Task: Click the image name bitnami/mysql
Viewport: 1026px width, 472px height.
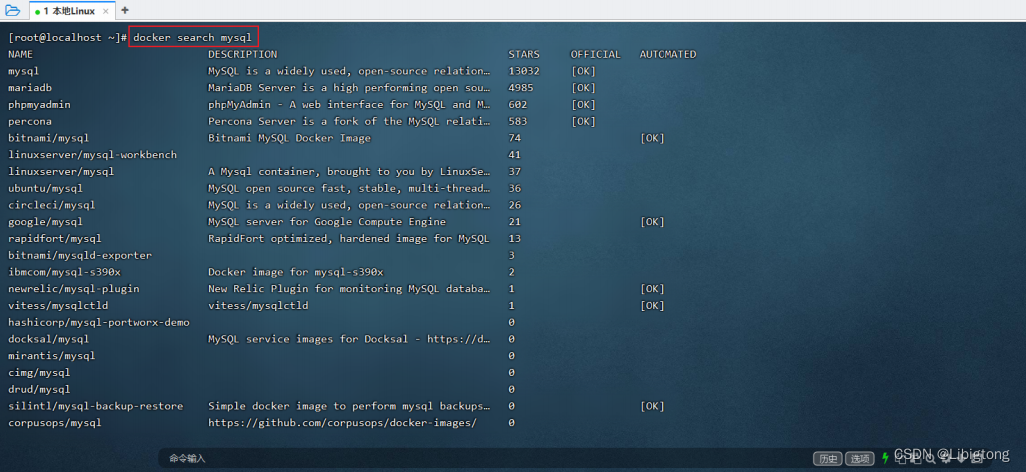Action: [x=48, y=138]
